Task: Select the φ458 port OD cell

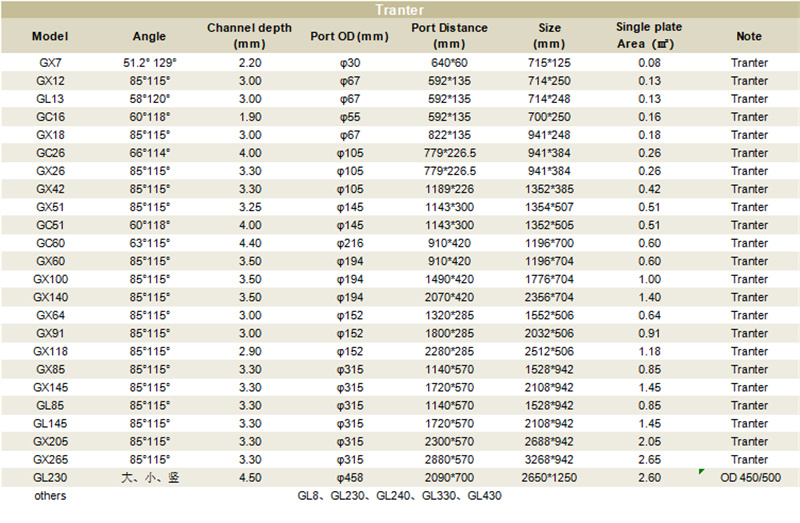Action: [x=350, y=478]
